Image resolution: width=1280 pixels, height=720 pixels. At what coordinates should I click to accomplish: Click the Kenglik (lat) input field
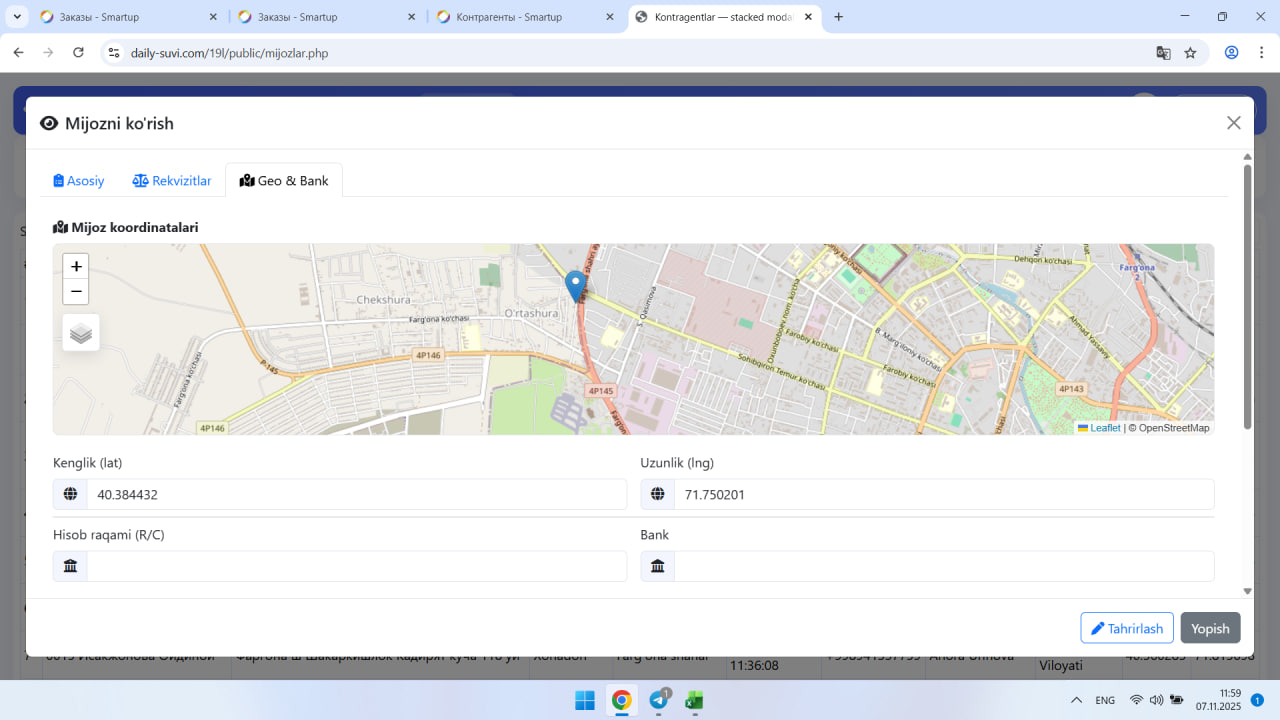(355, 494)
